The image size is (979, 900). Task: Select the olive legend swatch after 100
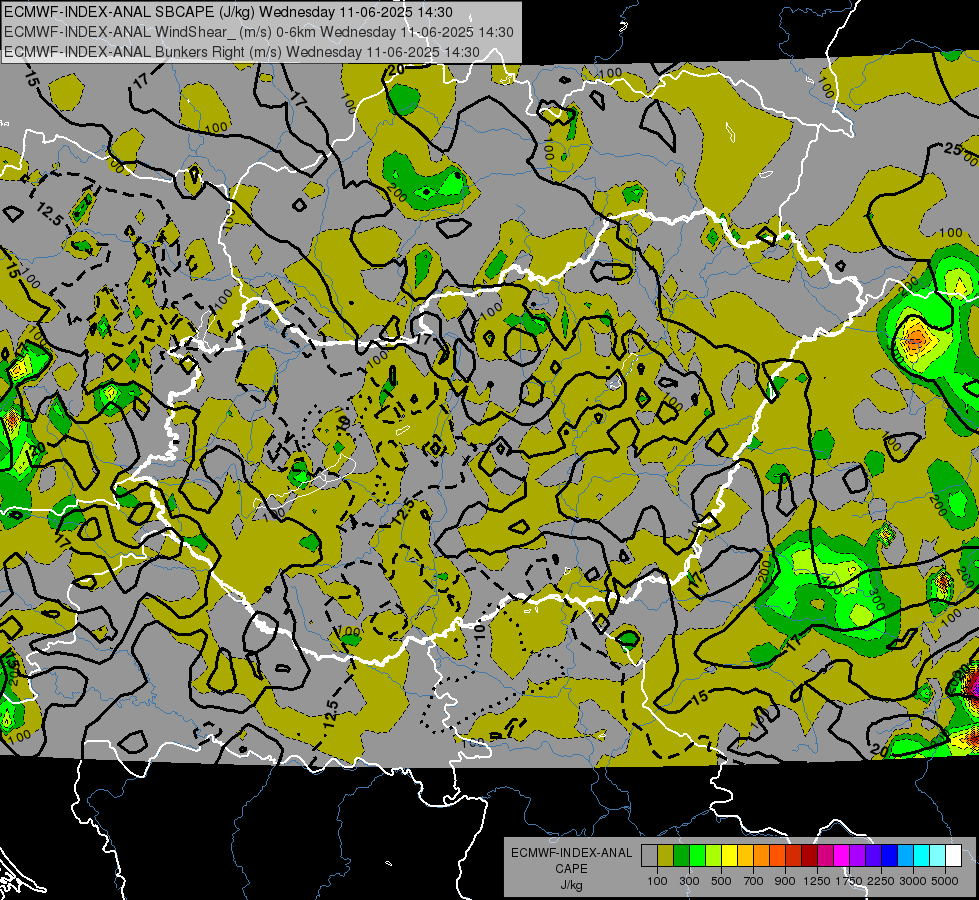(665, 856)
